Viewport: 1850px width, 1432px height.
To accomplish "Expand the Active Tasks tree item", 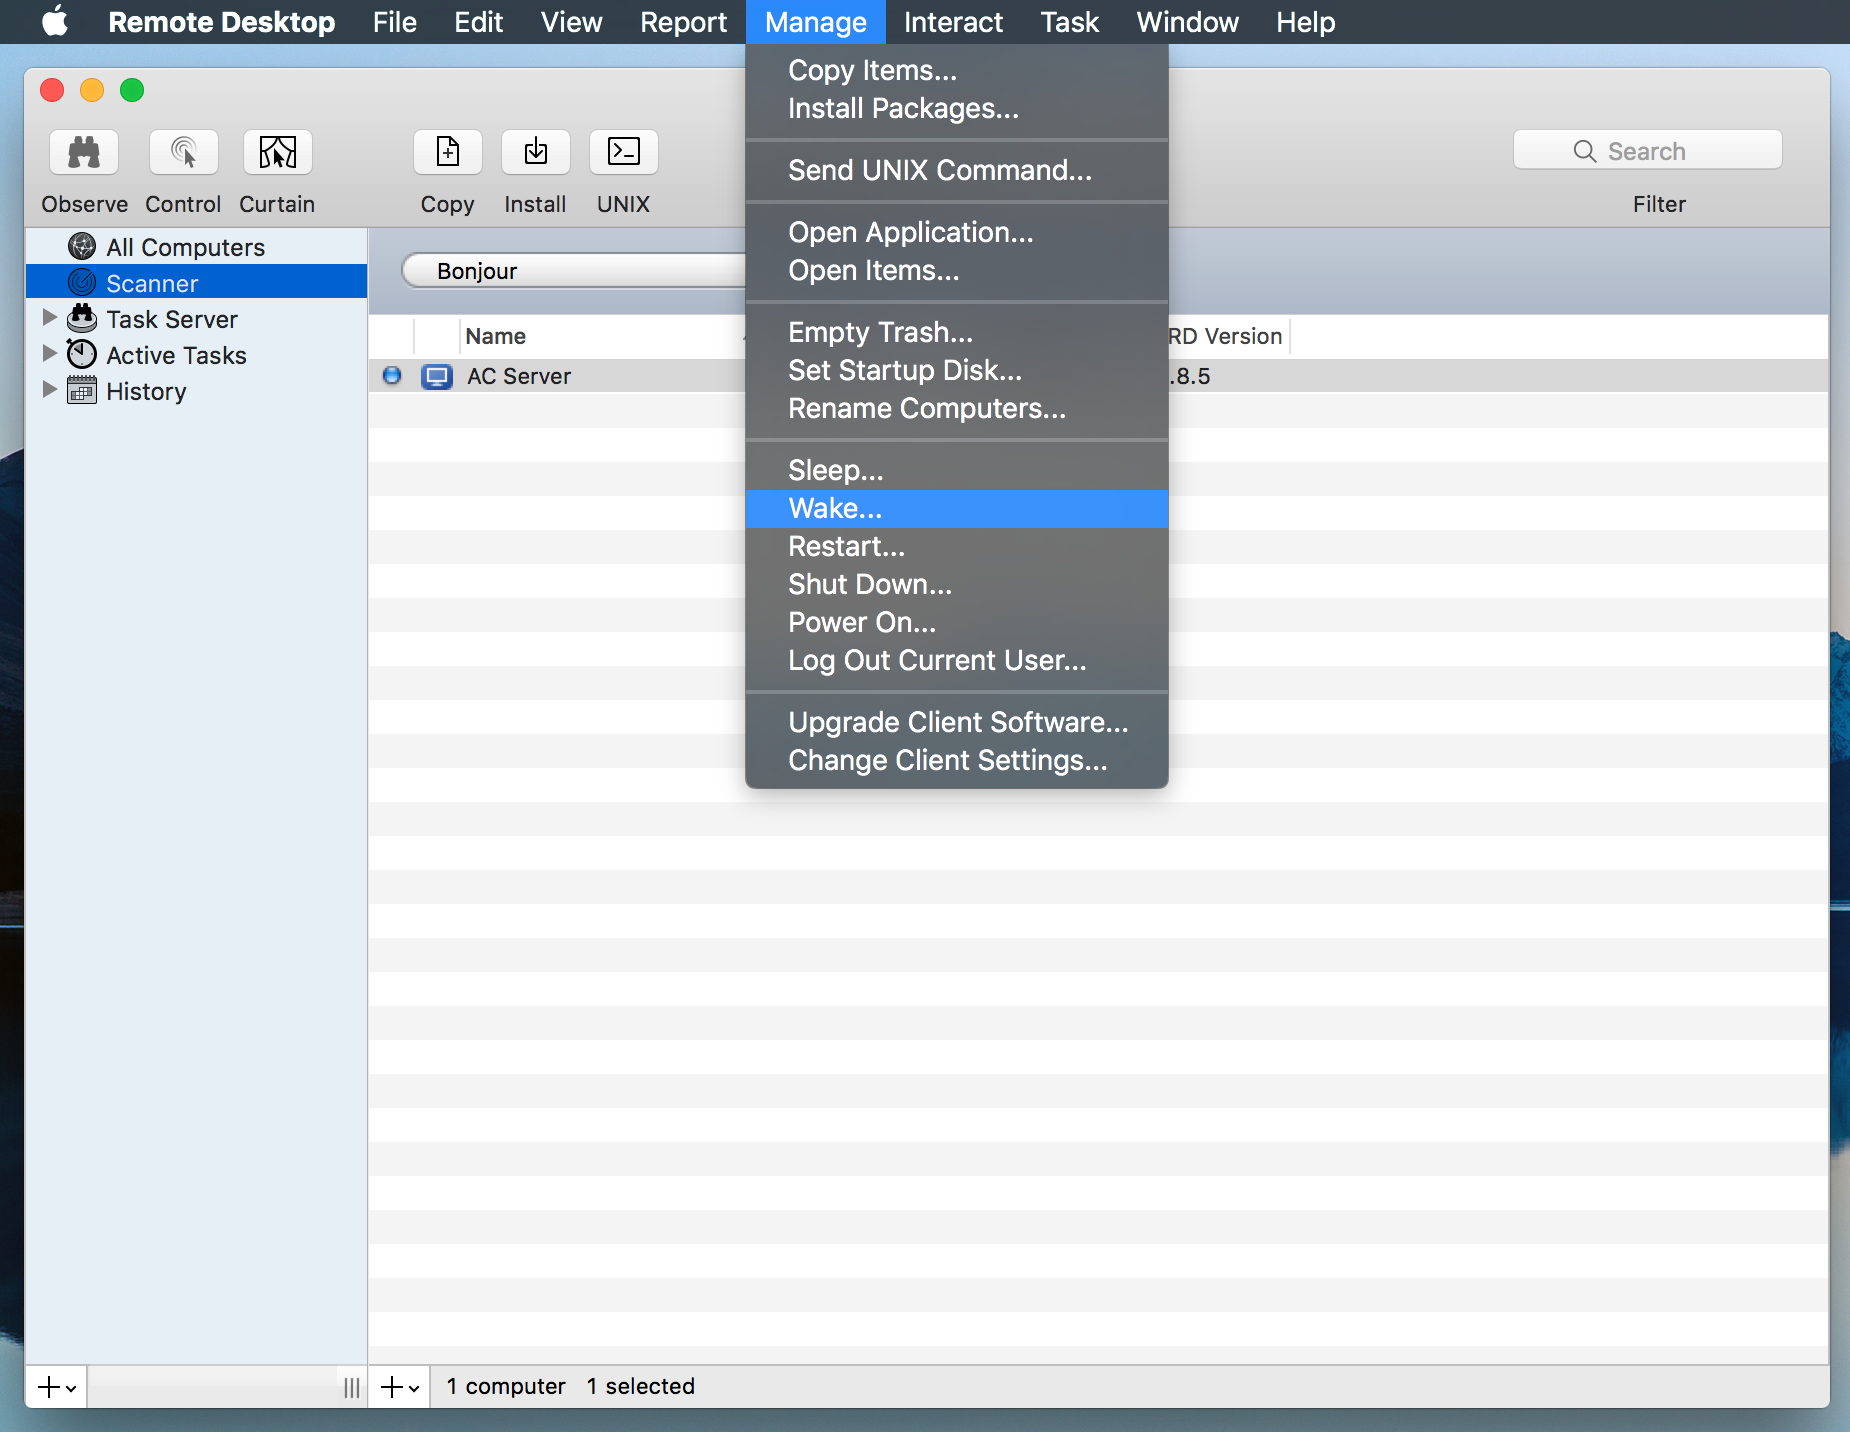I will [x=49, y=353].
